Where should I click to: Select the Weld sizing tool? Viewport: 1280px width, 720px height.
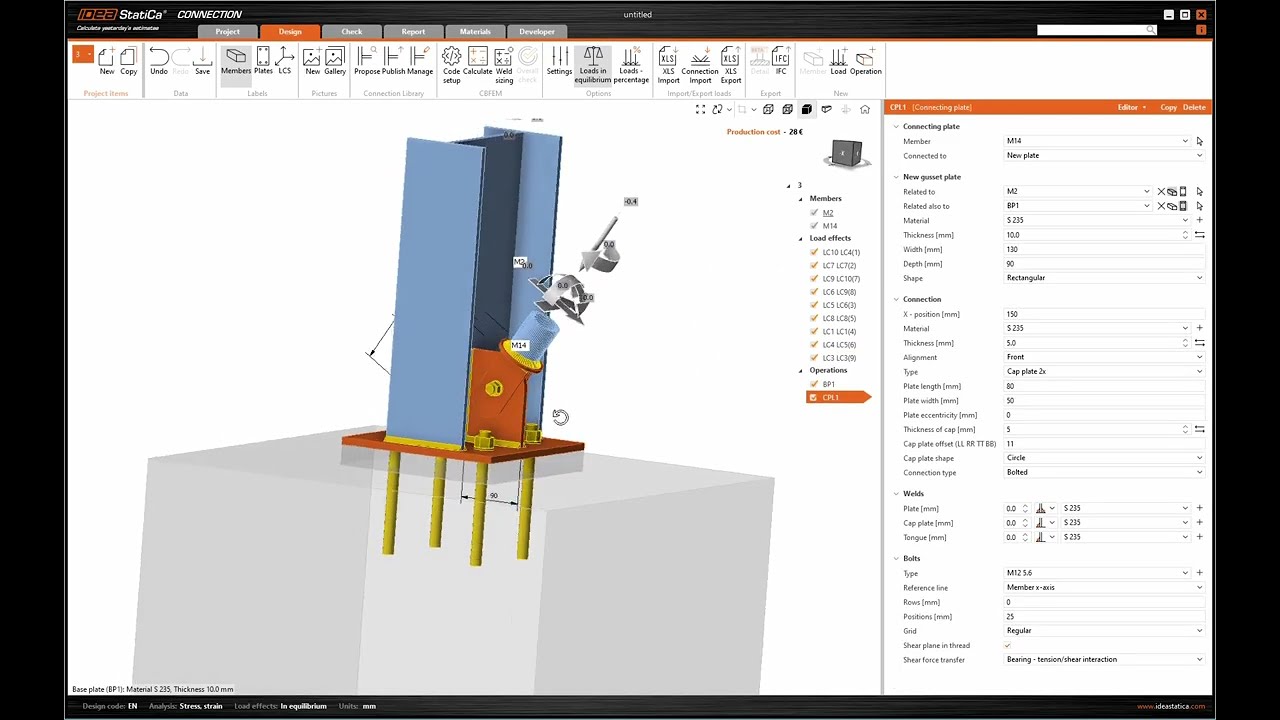pyautogui.click(x=504, y=65)
